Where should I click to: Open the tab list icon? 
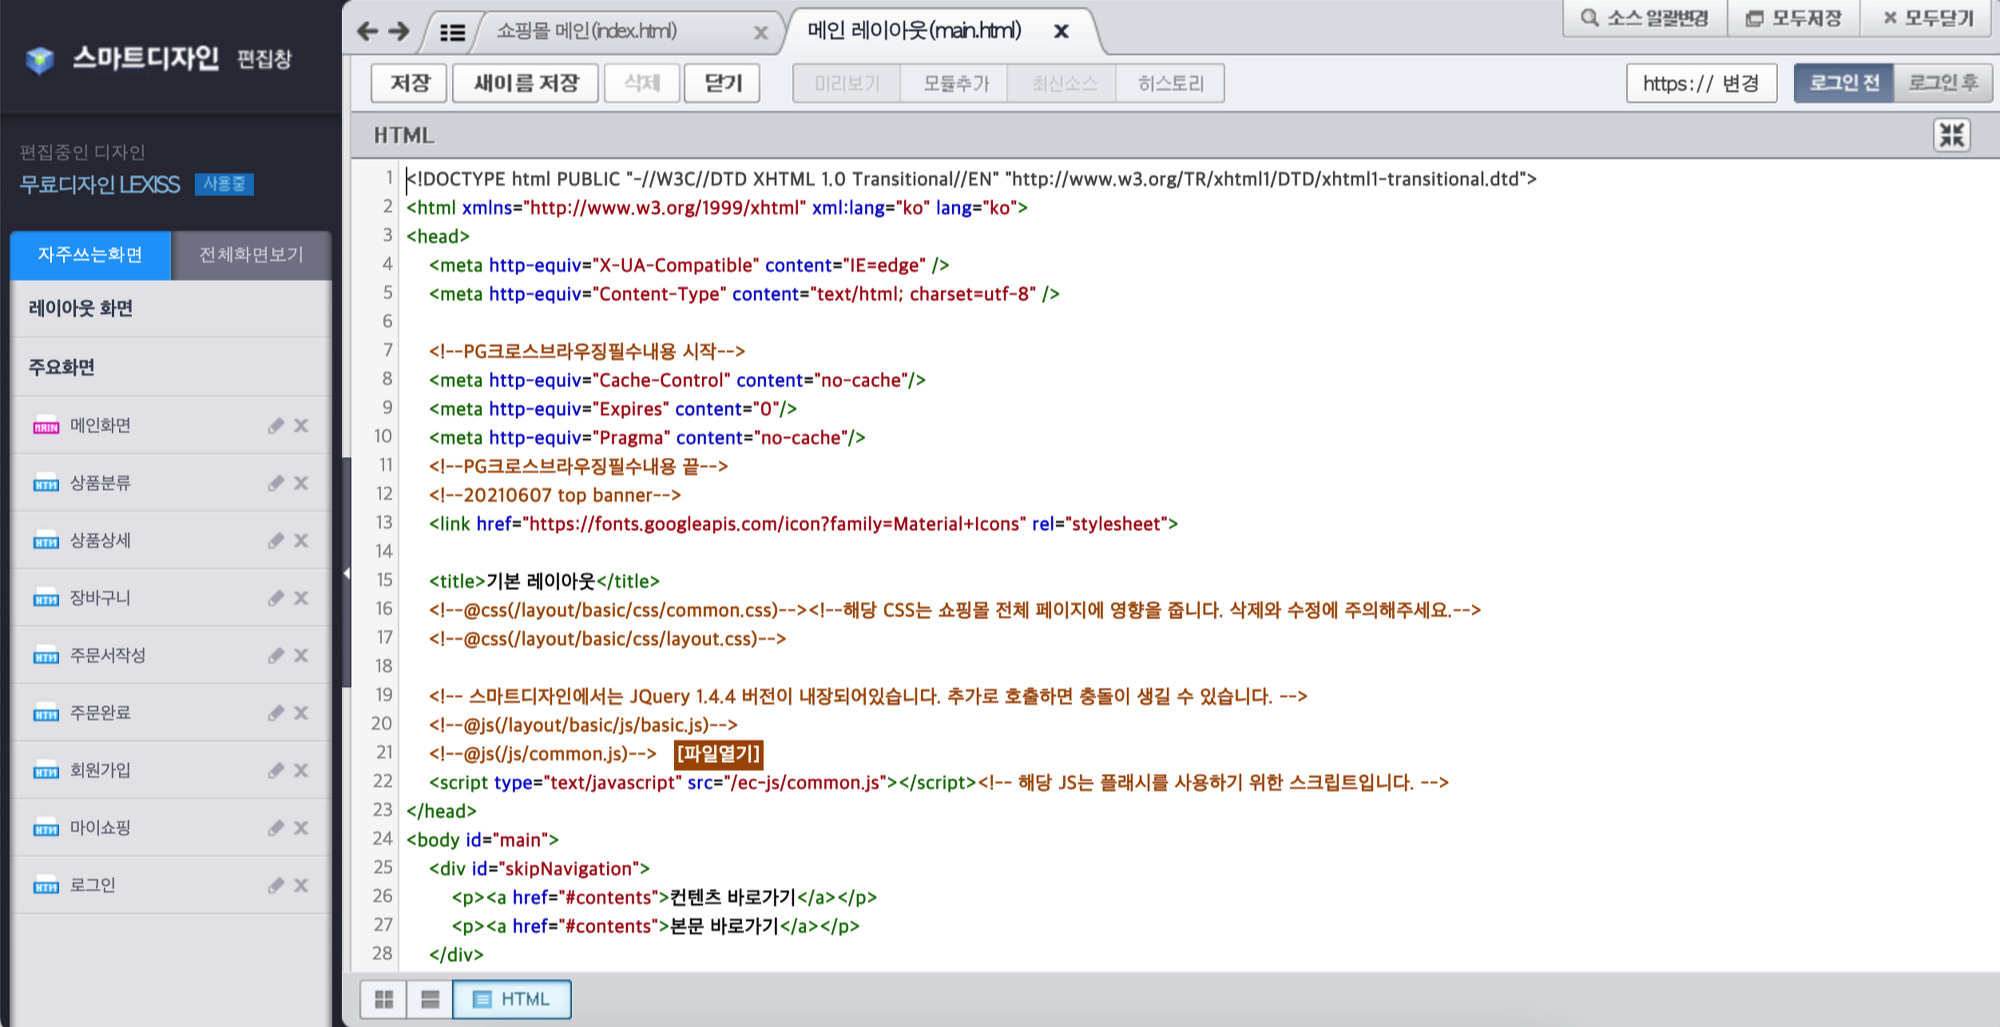coord(452,32)
